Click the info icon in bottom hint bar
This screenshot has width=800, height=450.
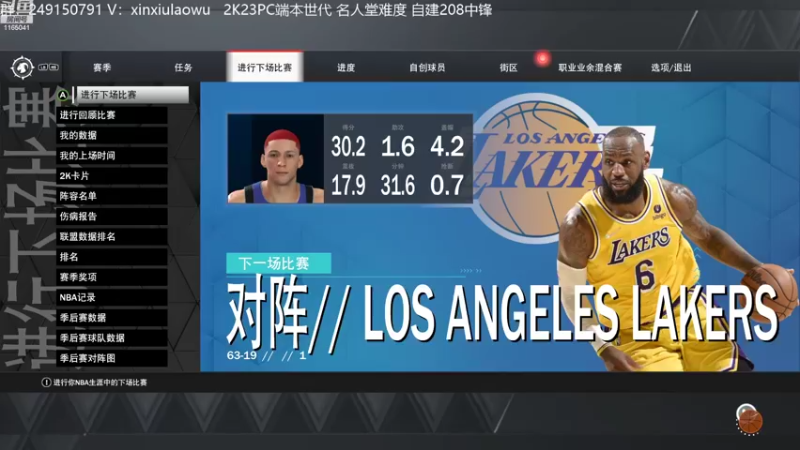pos(46,382)
